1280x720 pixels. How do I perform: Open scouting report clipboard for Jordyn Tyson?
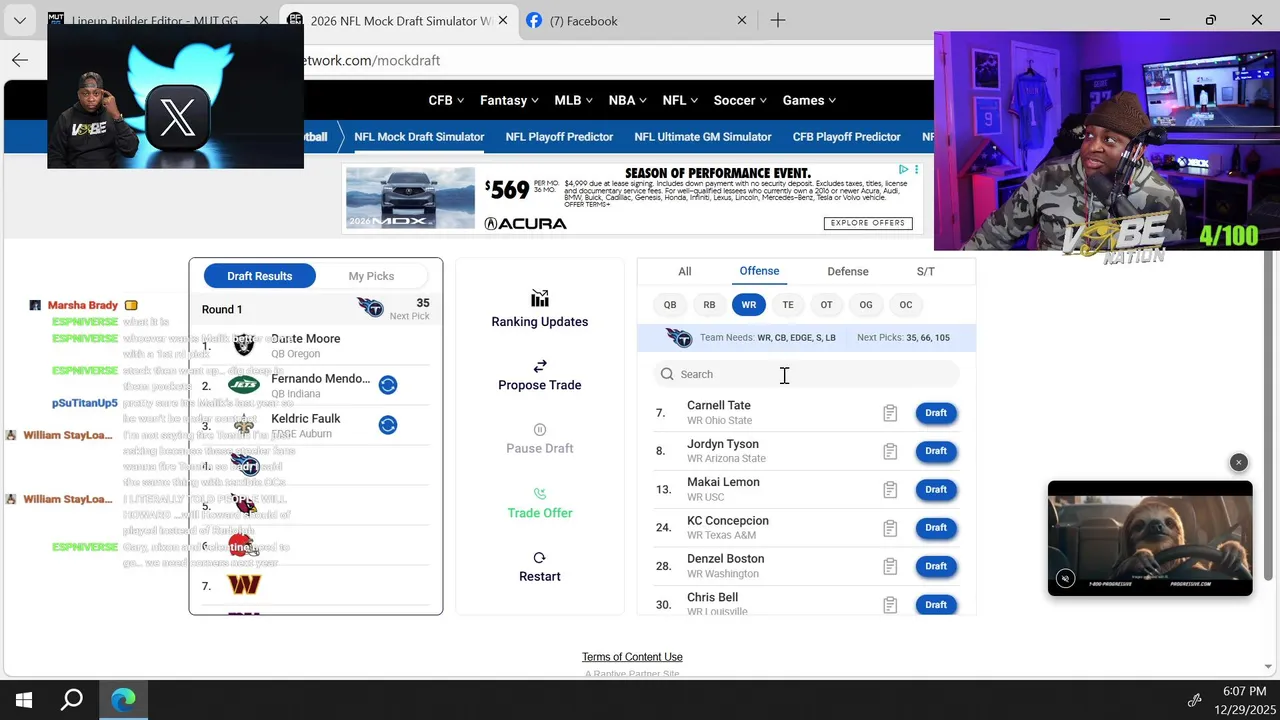click(890, 451)
